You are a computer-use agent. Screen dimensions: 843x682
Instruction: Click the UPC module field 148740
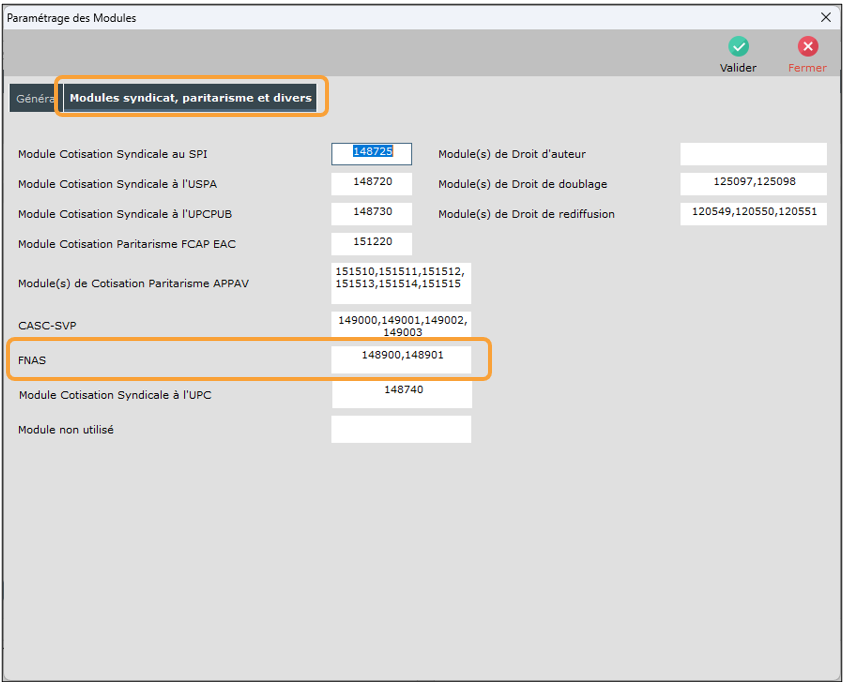click(x=402, y=394)
